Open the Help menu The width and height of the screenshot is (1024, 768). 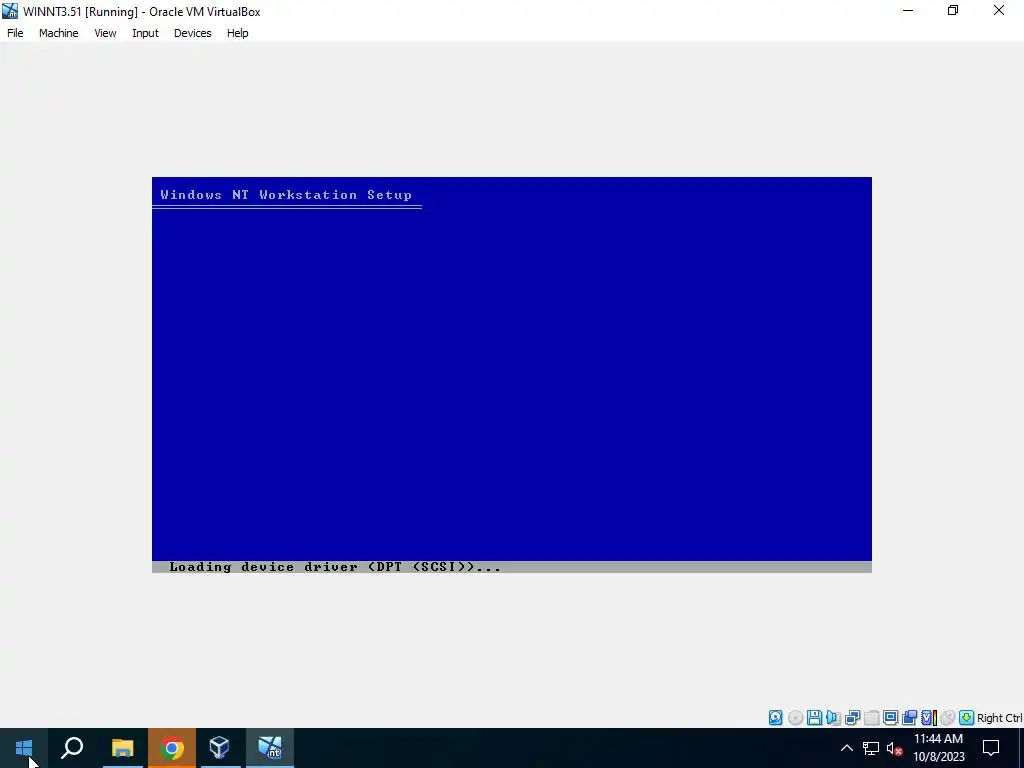238,33
